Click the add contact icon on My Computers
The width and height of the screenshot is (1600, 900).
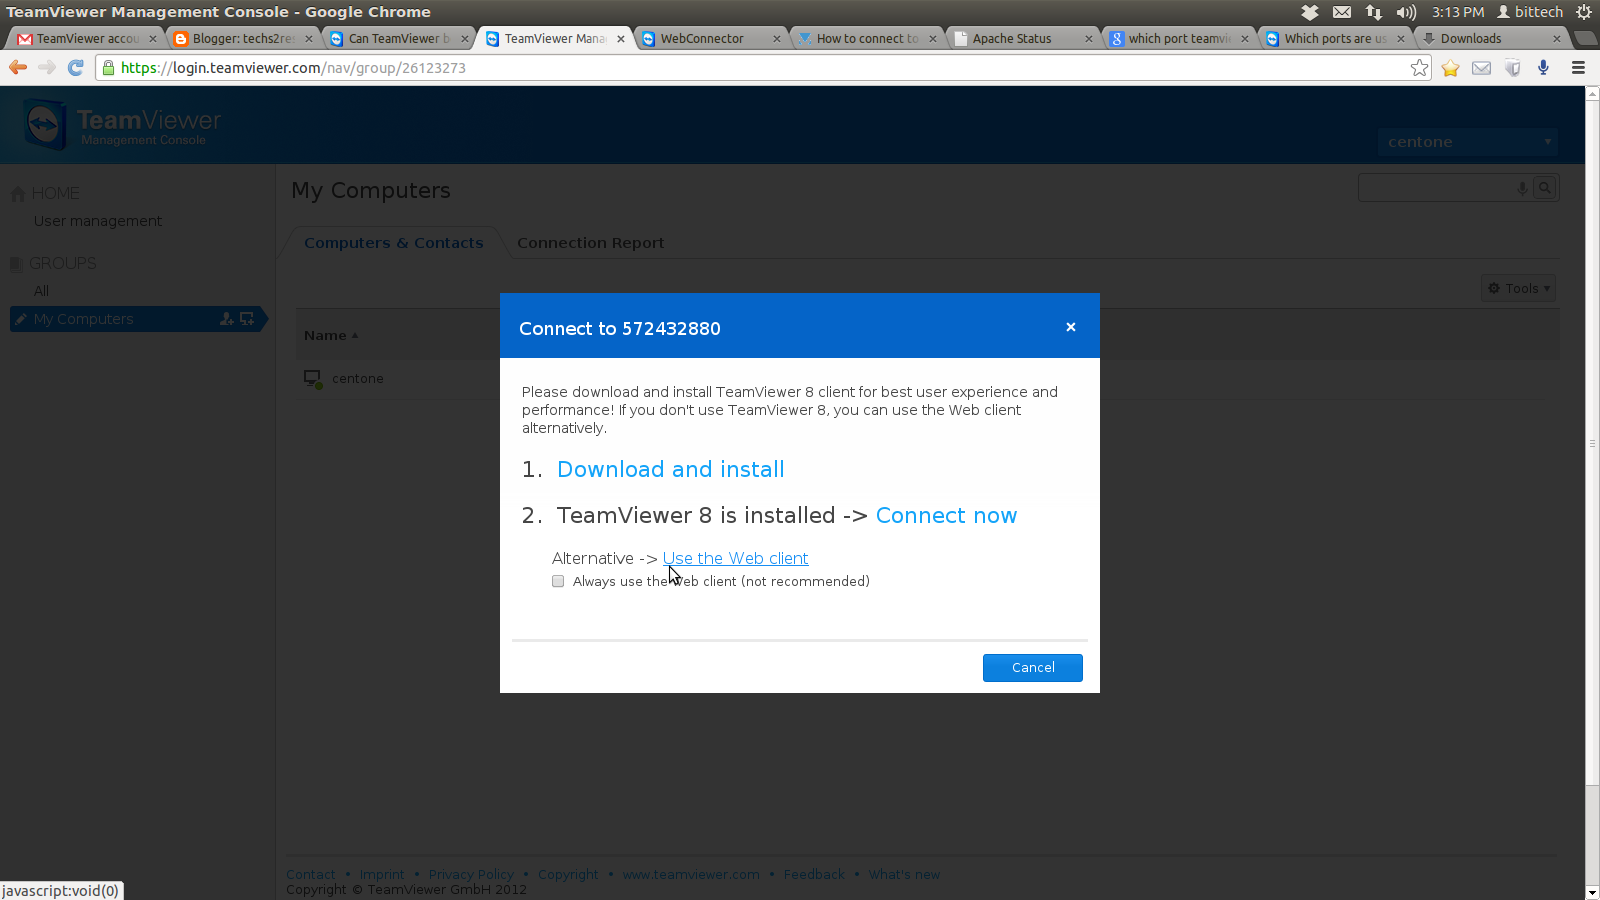pos(227,319)
